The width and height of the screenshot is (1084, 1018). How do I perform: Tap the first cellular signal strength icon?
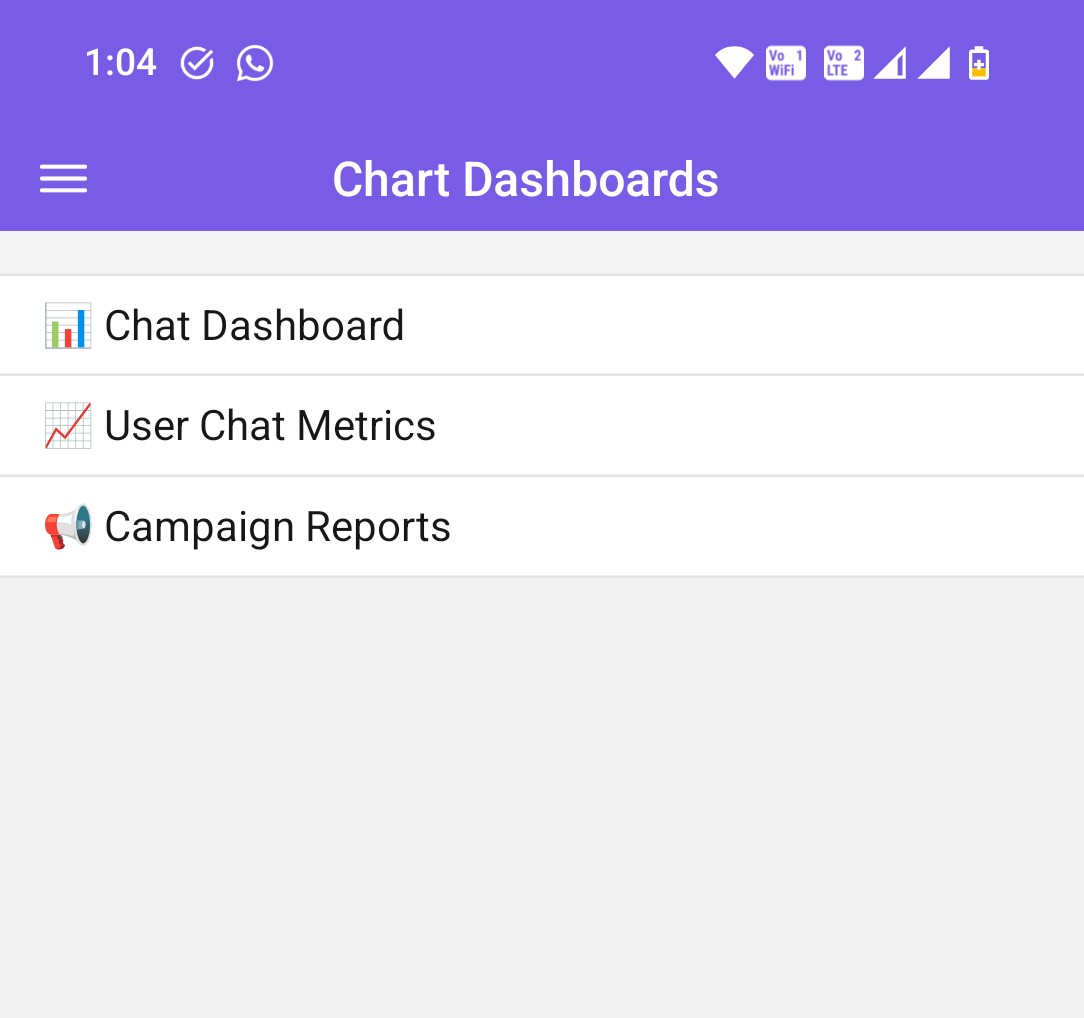891,62
